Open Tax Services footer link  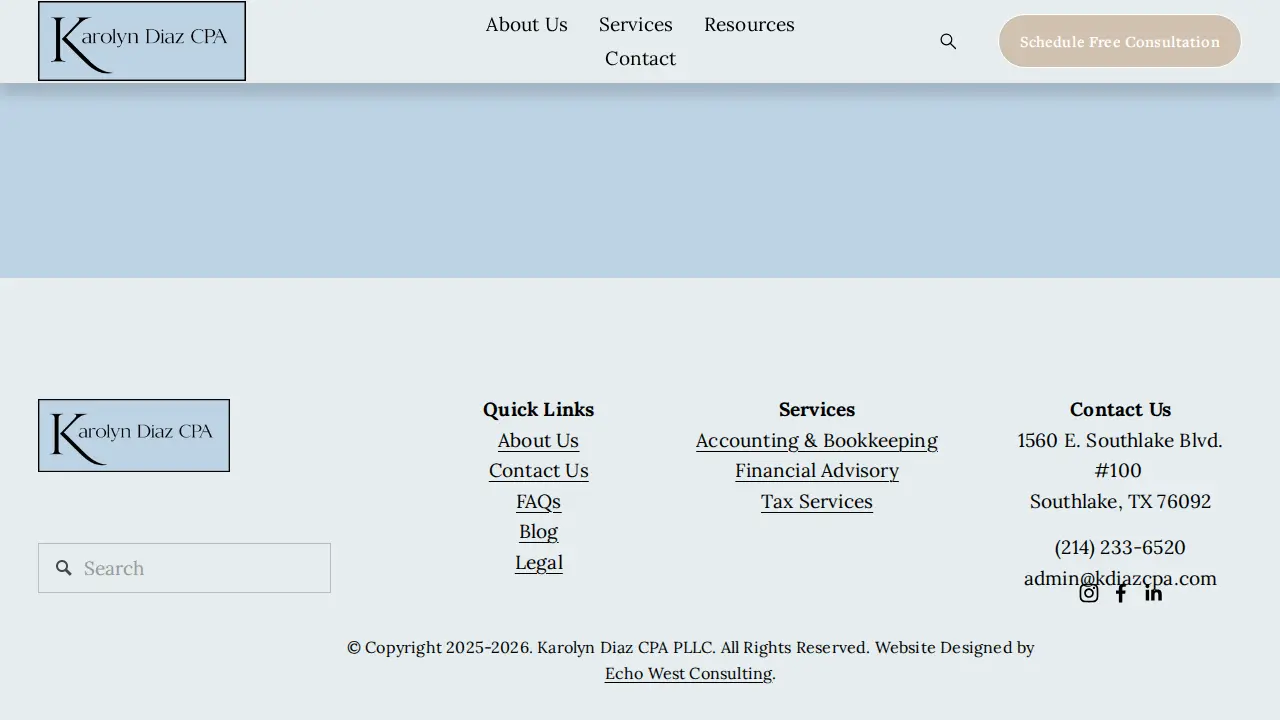[x=817, y=501]
